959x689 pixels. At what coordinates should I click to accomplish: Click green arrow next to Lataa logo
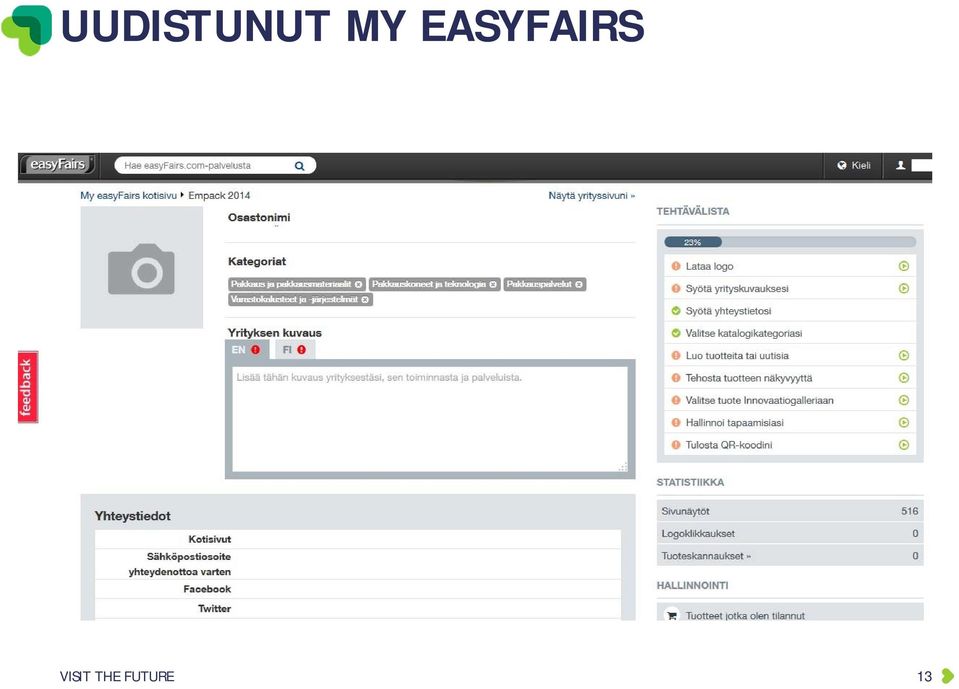[x=904, y=266]
